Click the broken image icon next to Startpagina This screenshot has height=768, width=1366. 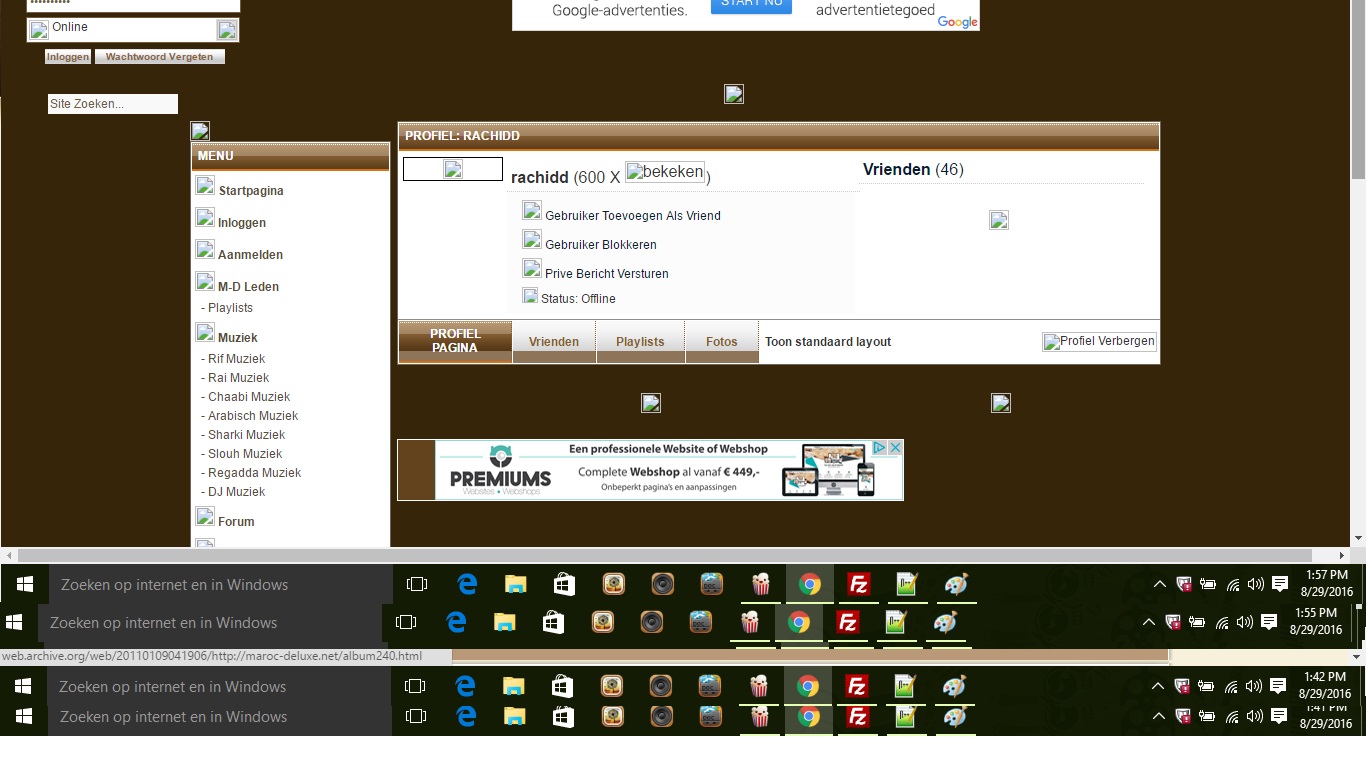coord(205,186)
